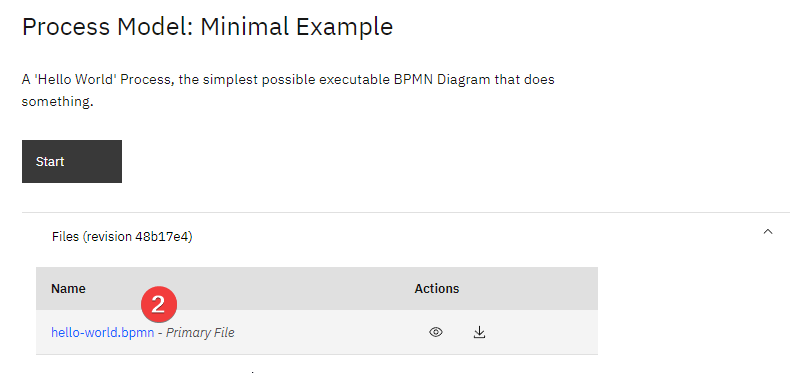Collapse the Files accordion chevron
This screenshot has width=803, height=373.
(x=768, y=232)
